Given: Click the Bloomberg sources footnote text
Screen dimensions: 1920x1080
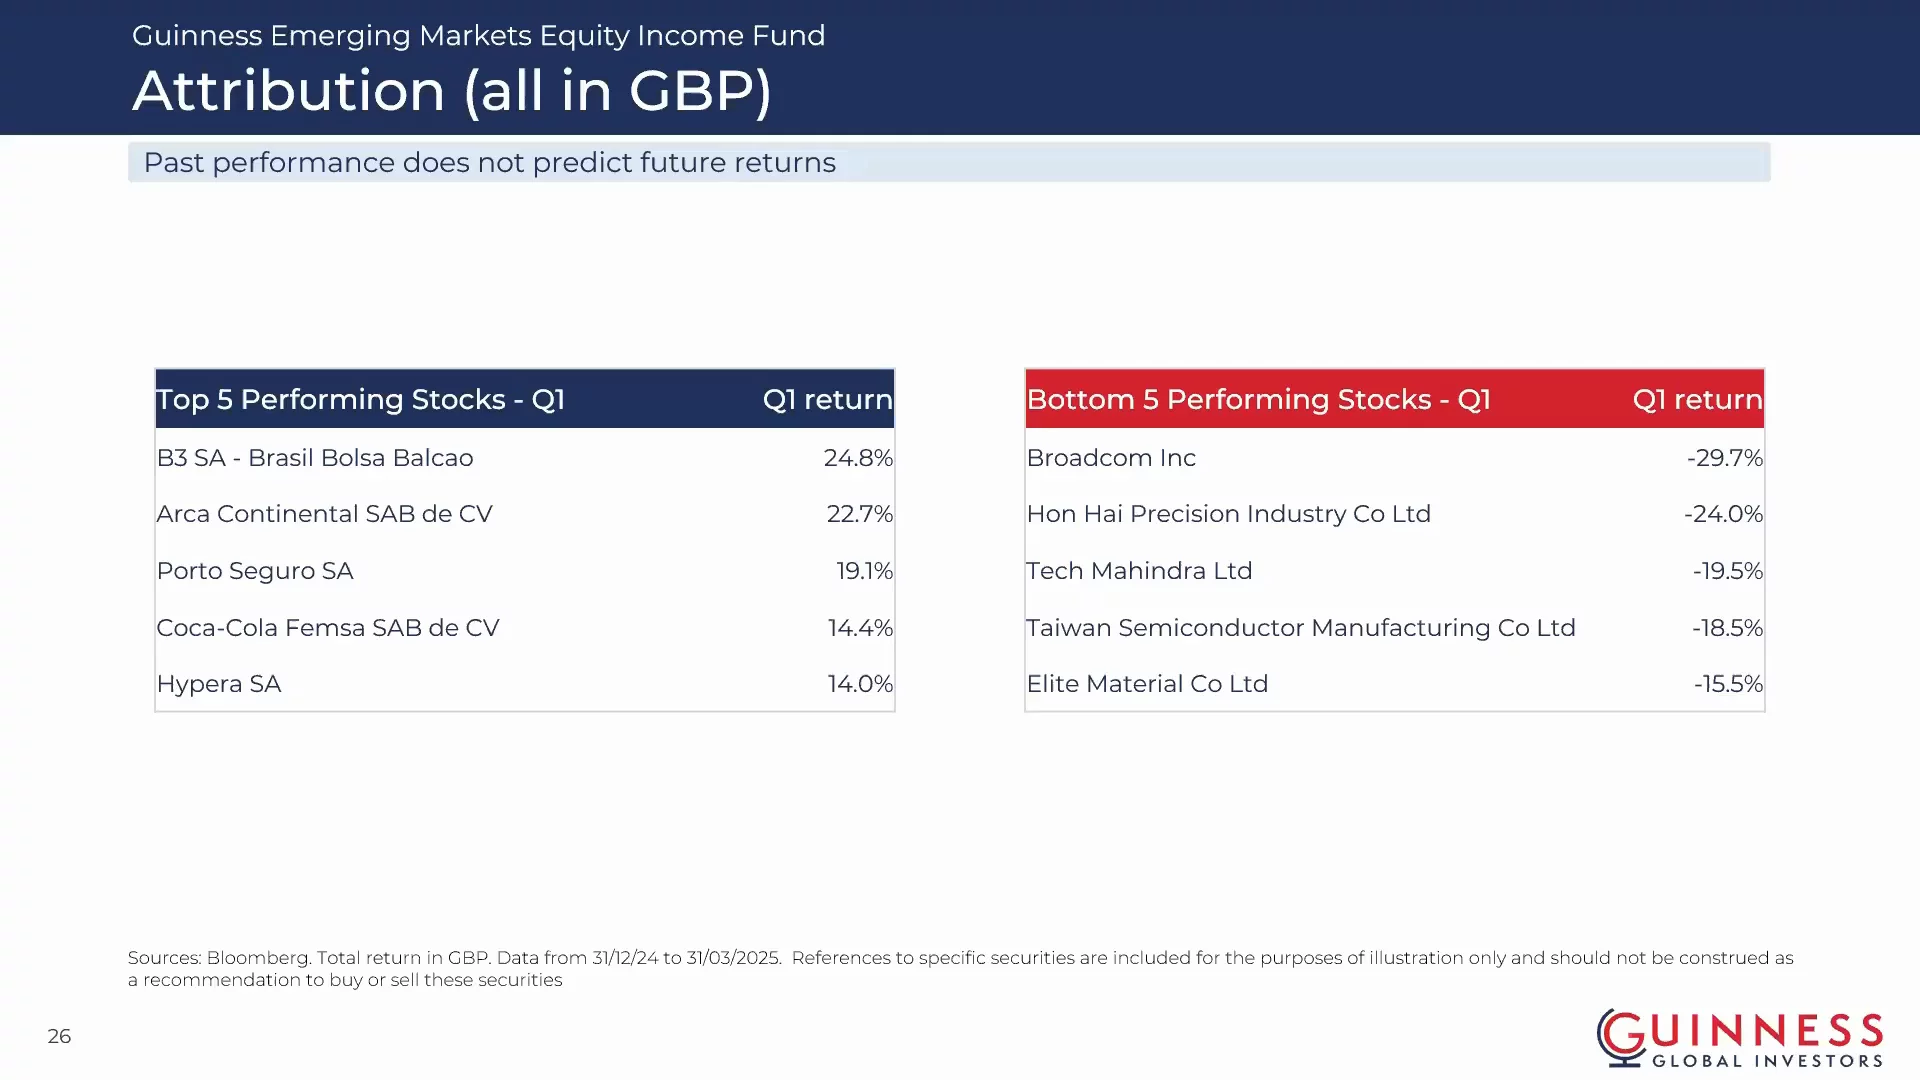Looking at the screenshot, I should pyautogui.click(x=960, y=969).
